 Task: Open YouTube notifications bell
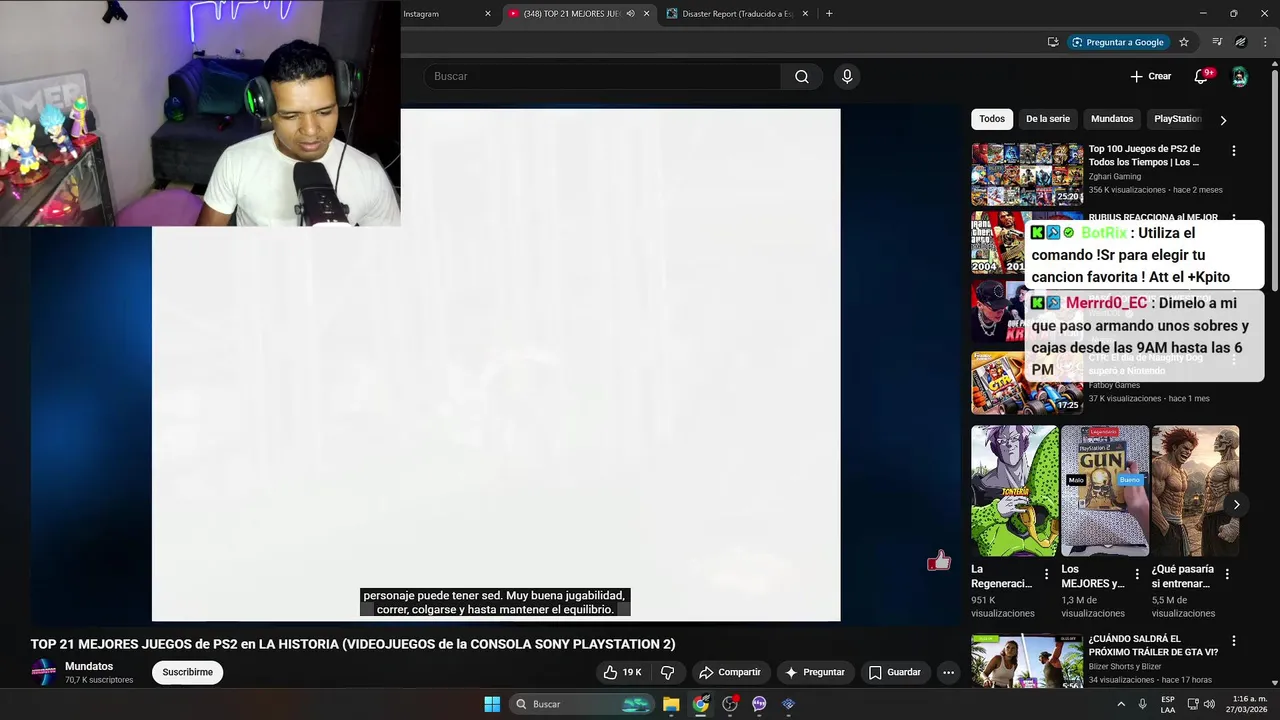point(1201,77)
